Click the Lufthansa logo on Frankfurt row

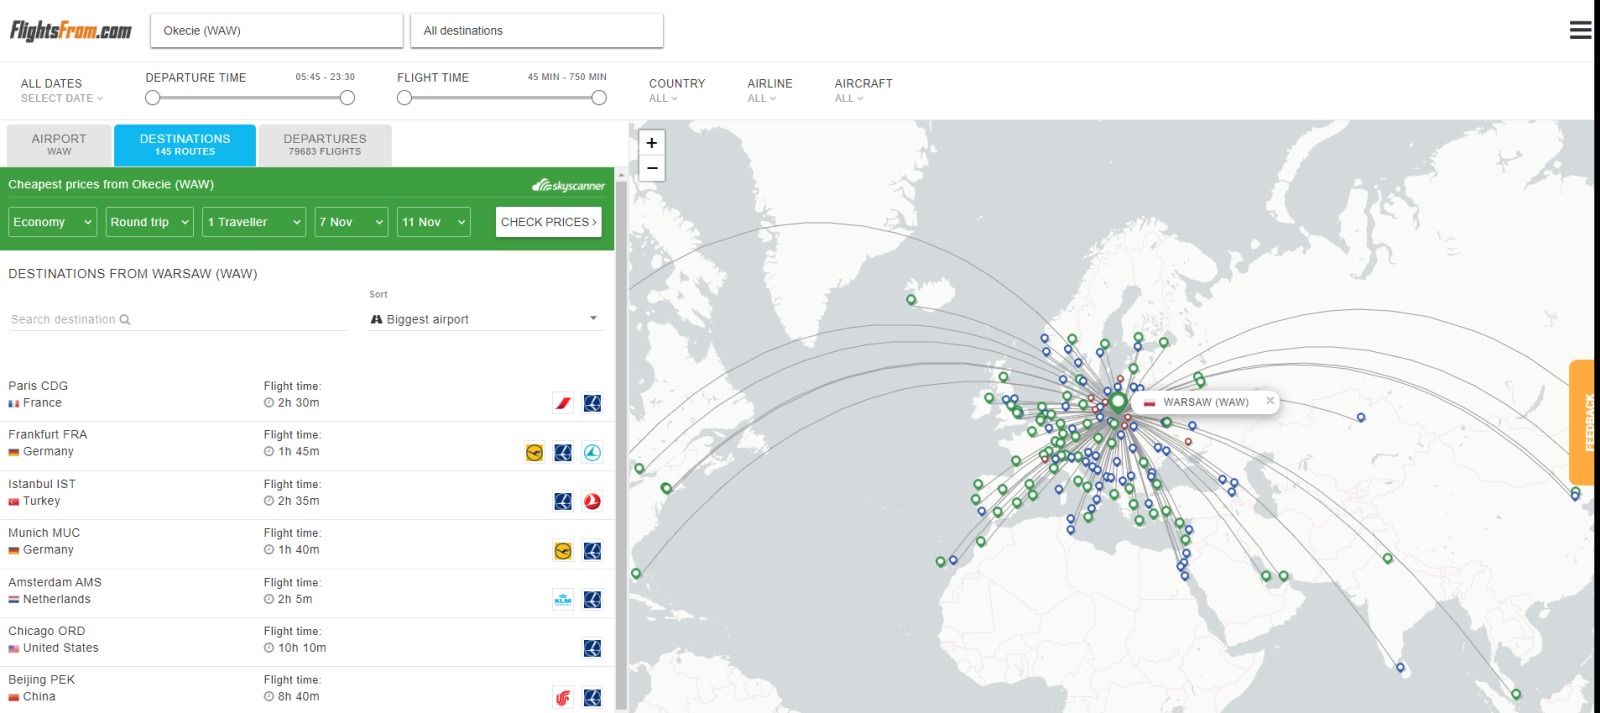point(534,452)
